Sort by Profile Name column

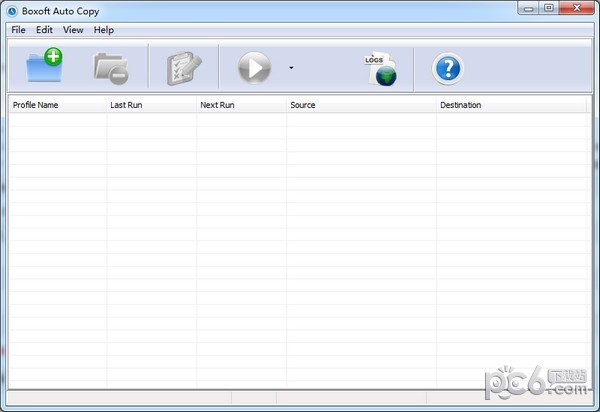click(58, 105)
